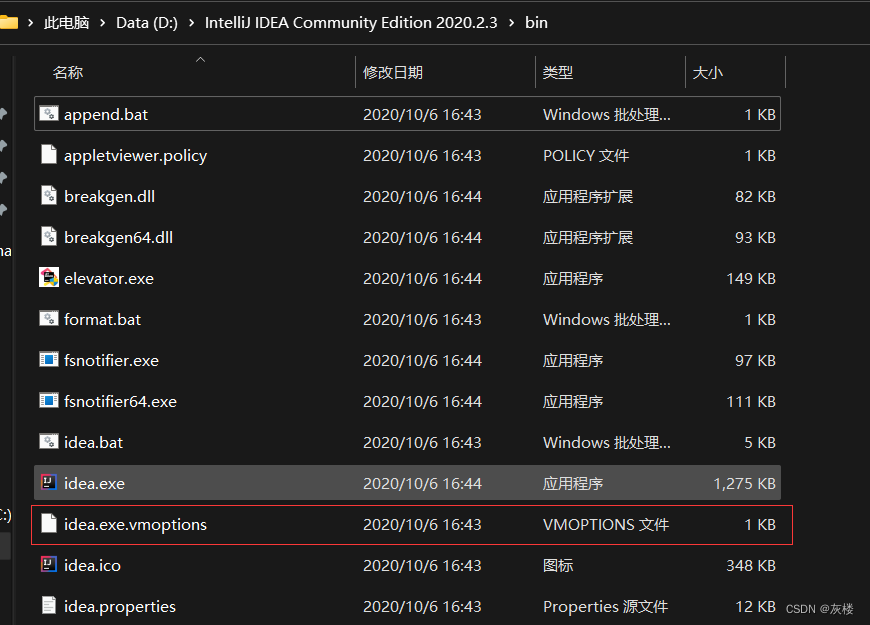Click the idea.exe application icon
870x625 pixels.
(x=49, y=483)
